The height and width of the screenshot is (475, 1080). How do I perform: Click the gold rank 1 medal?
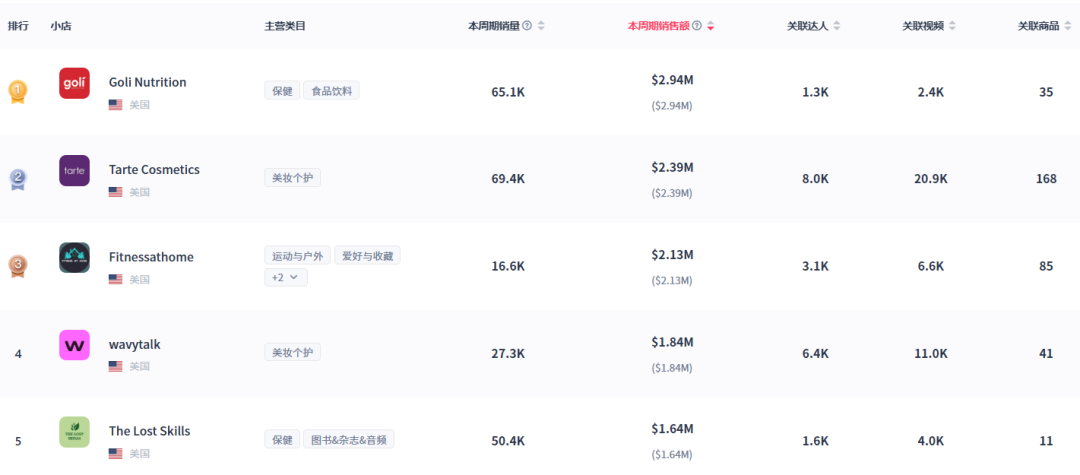(x=17, y=92)
